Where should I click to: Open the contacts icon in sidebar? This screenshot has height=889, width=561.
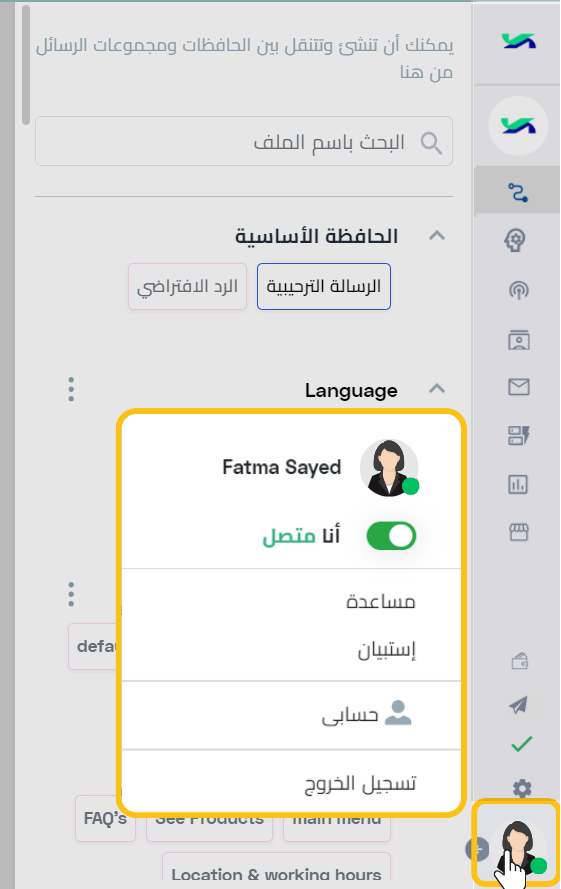[518, 340]
